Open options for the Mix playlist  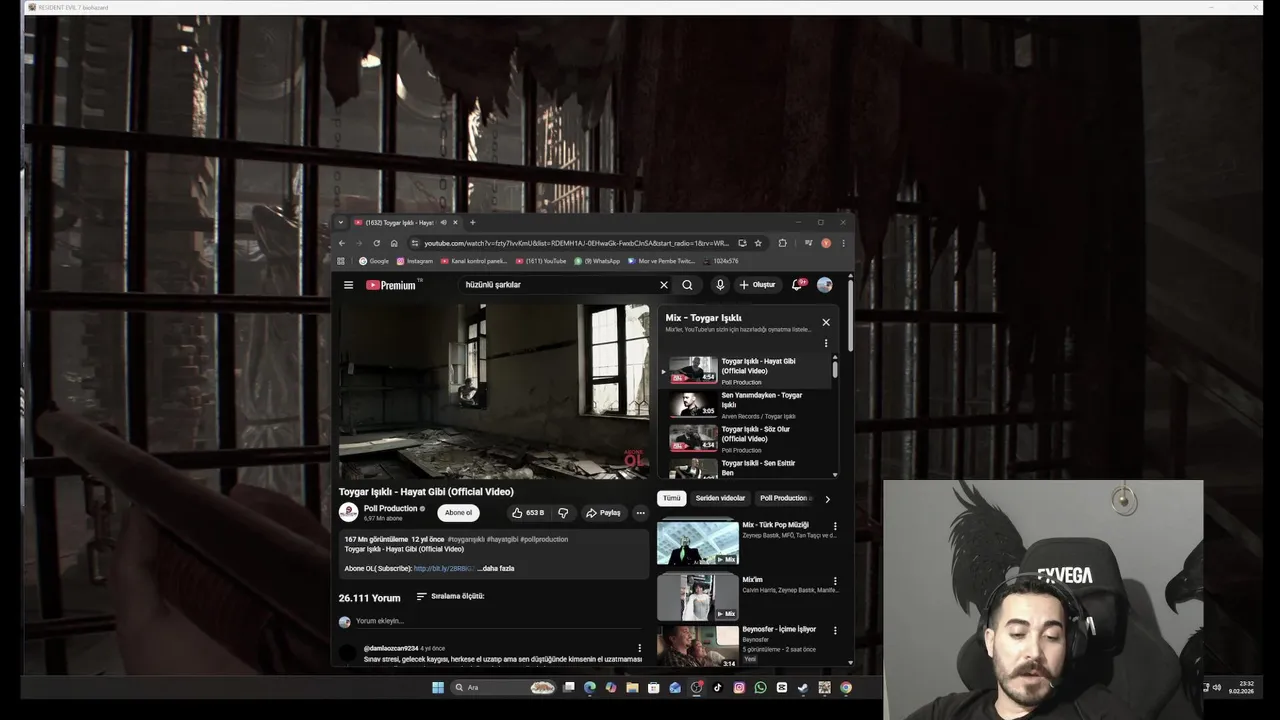(x=826, y=343)
